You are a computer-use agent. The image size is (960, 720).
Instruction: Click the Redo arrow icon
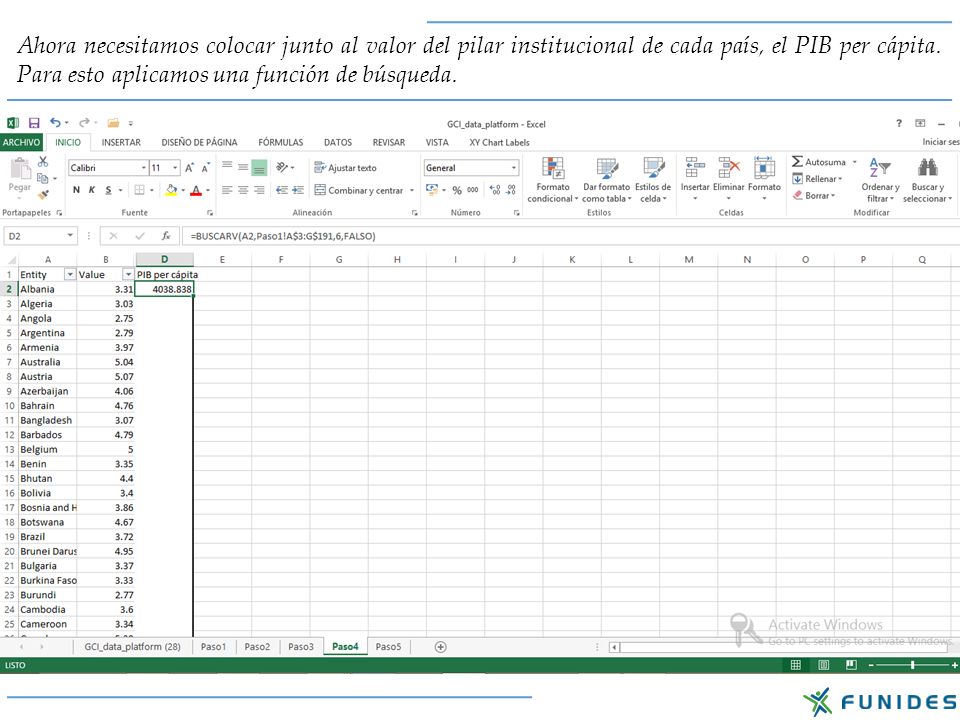point(84,122)
